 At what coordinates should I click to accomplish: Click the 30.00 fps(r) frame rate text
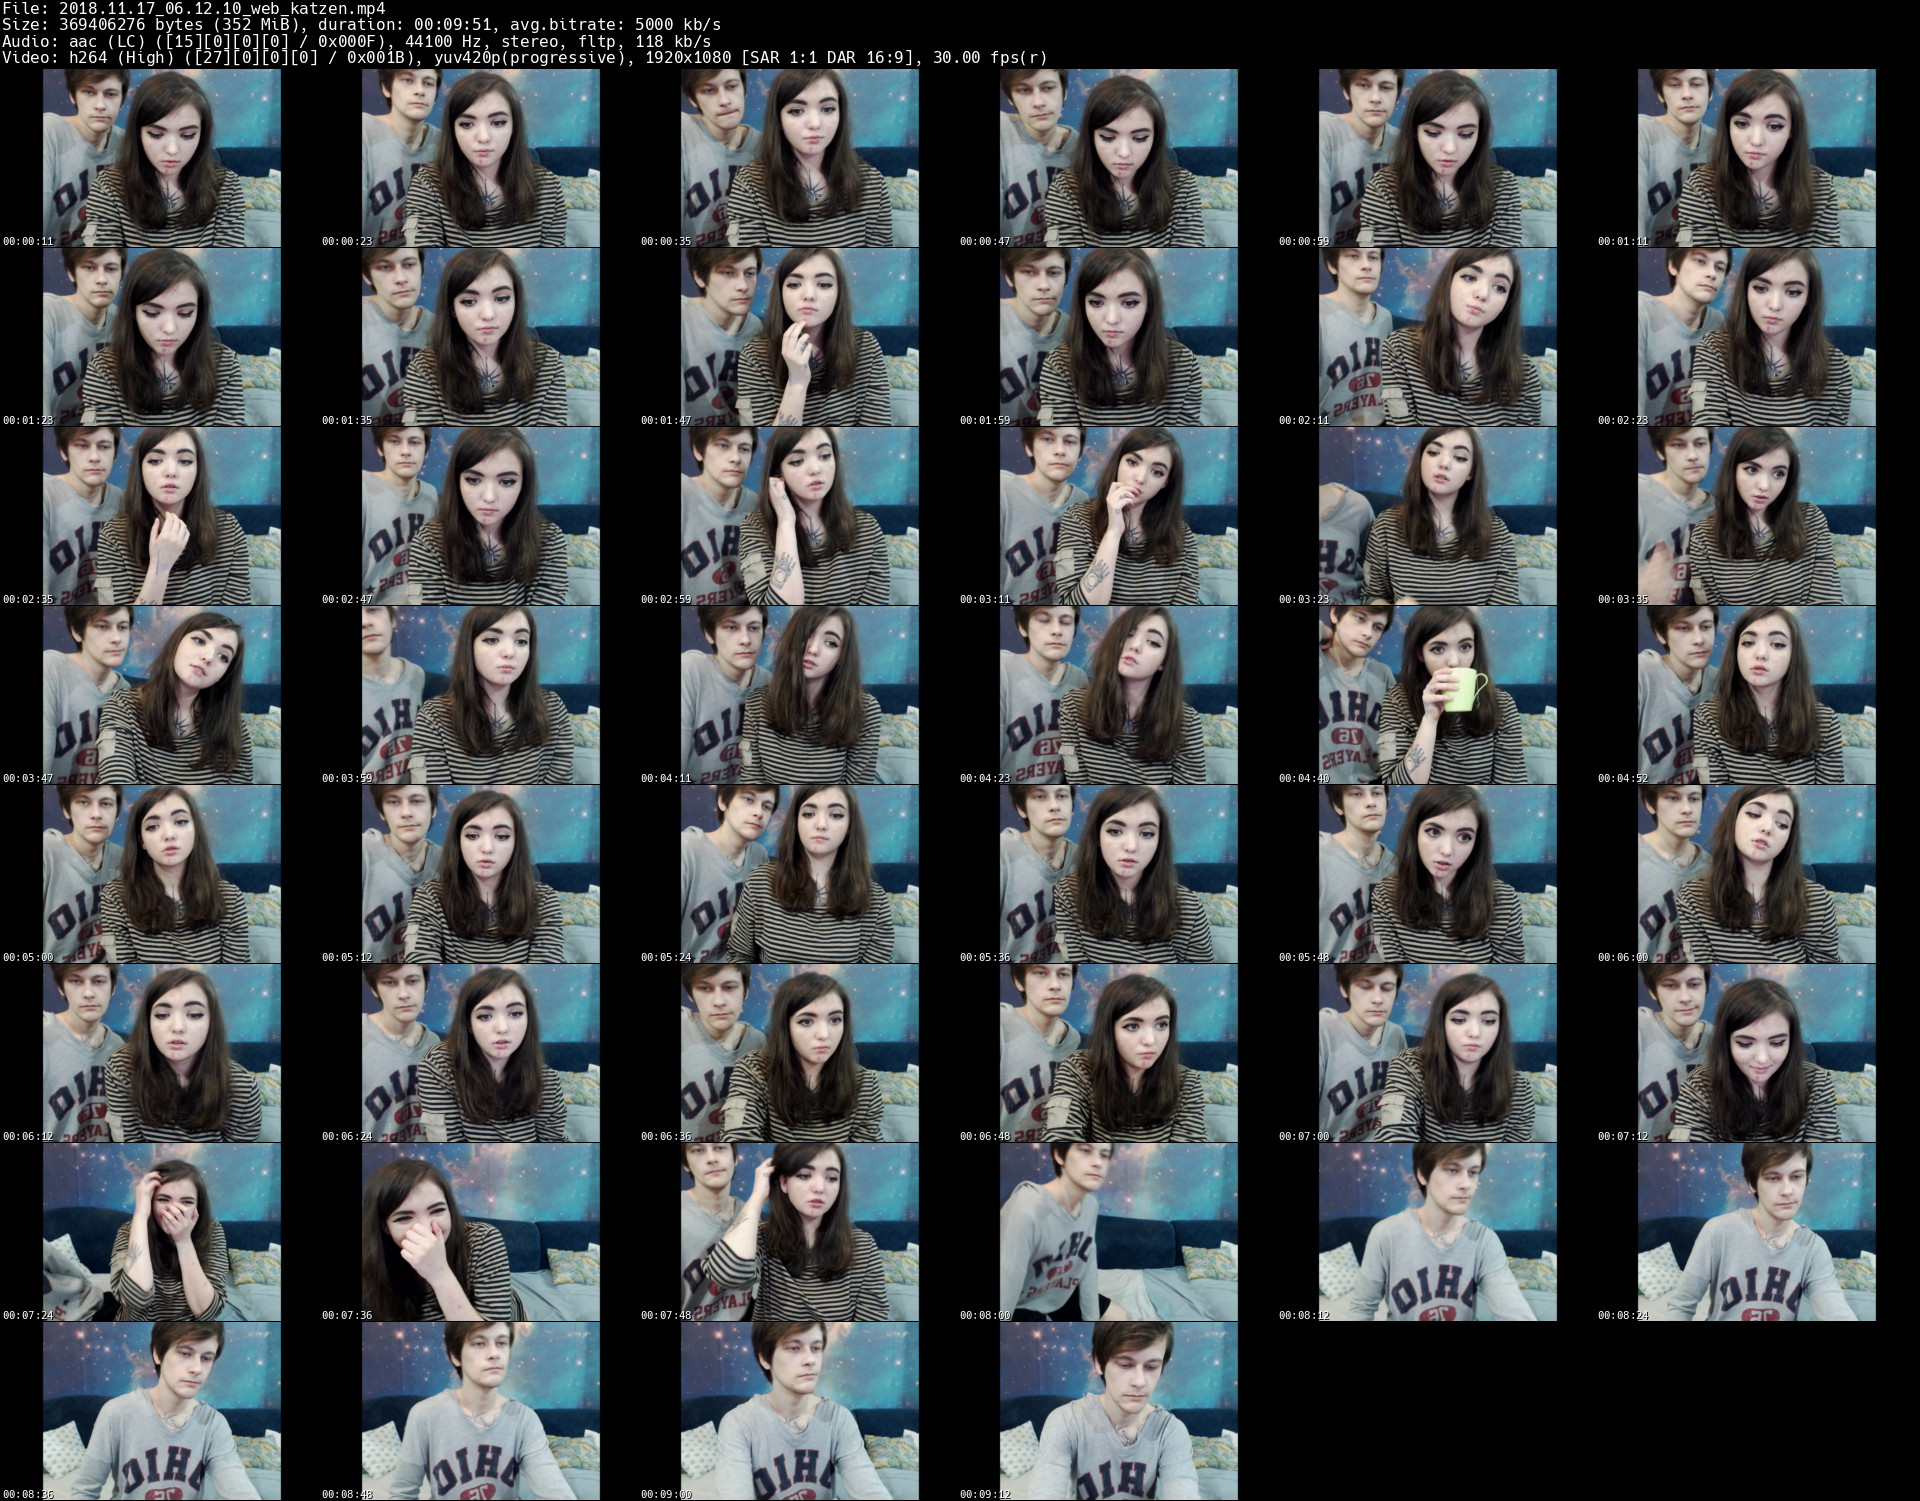(990, 57)
